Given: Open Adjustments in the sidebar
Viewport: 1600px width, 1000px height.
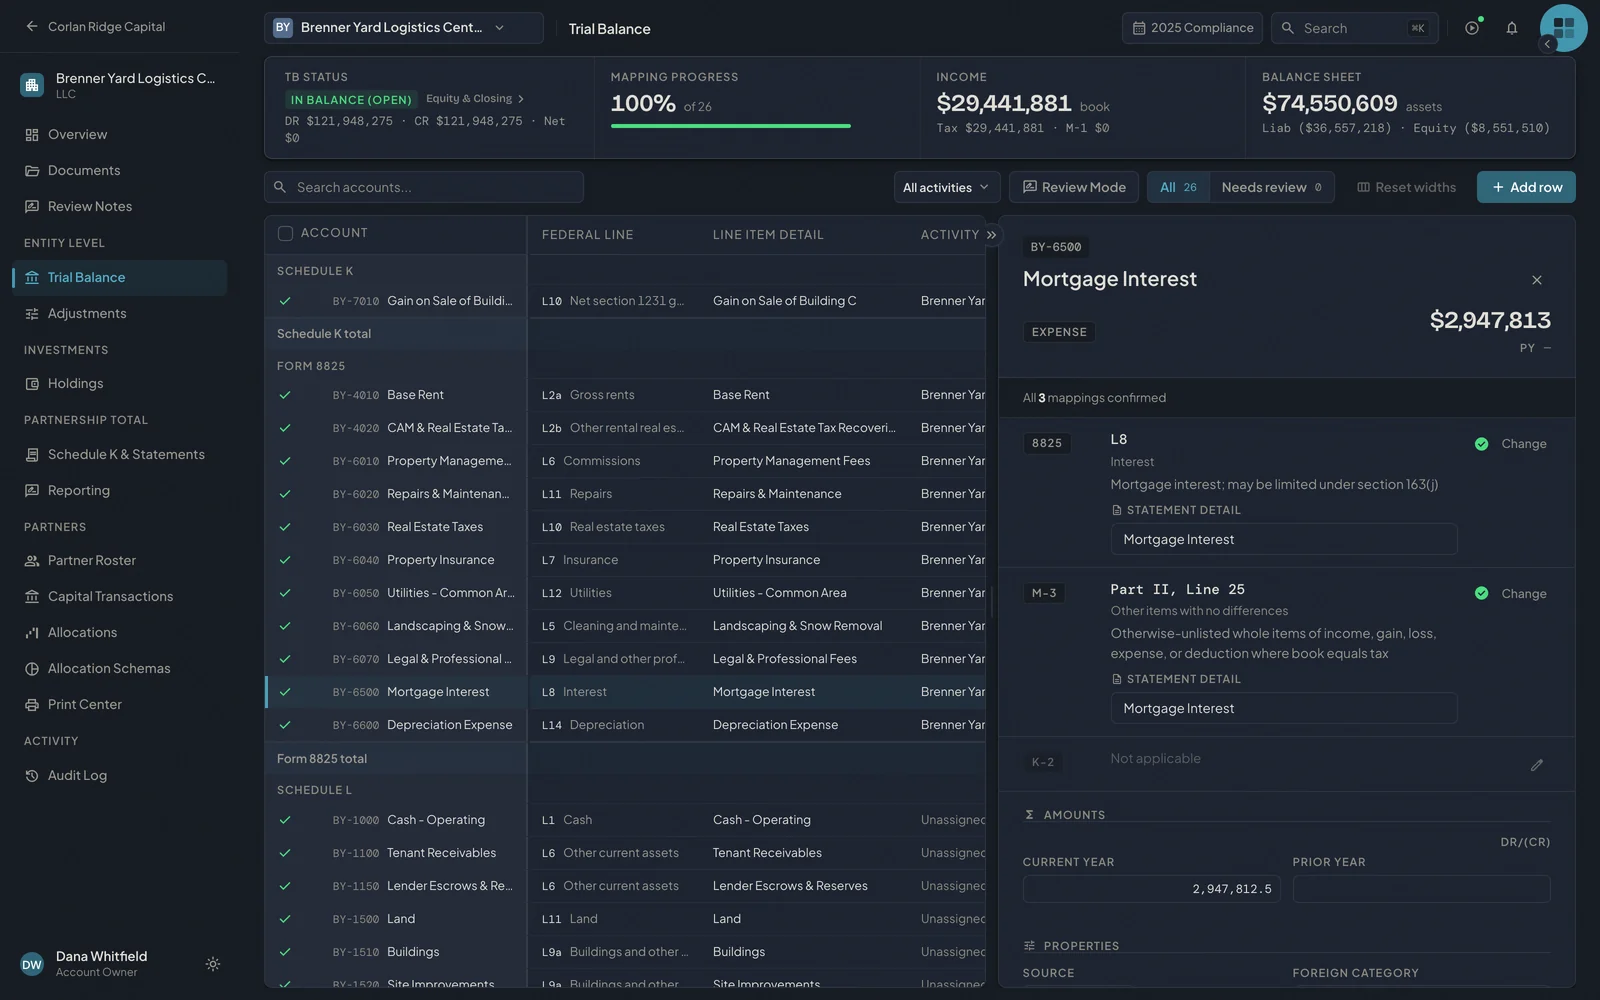Looking at the screenshot, I should click(120, 313).
